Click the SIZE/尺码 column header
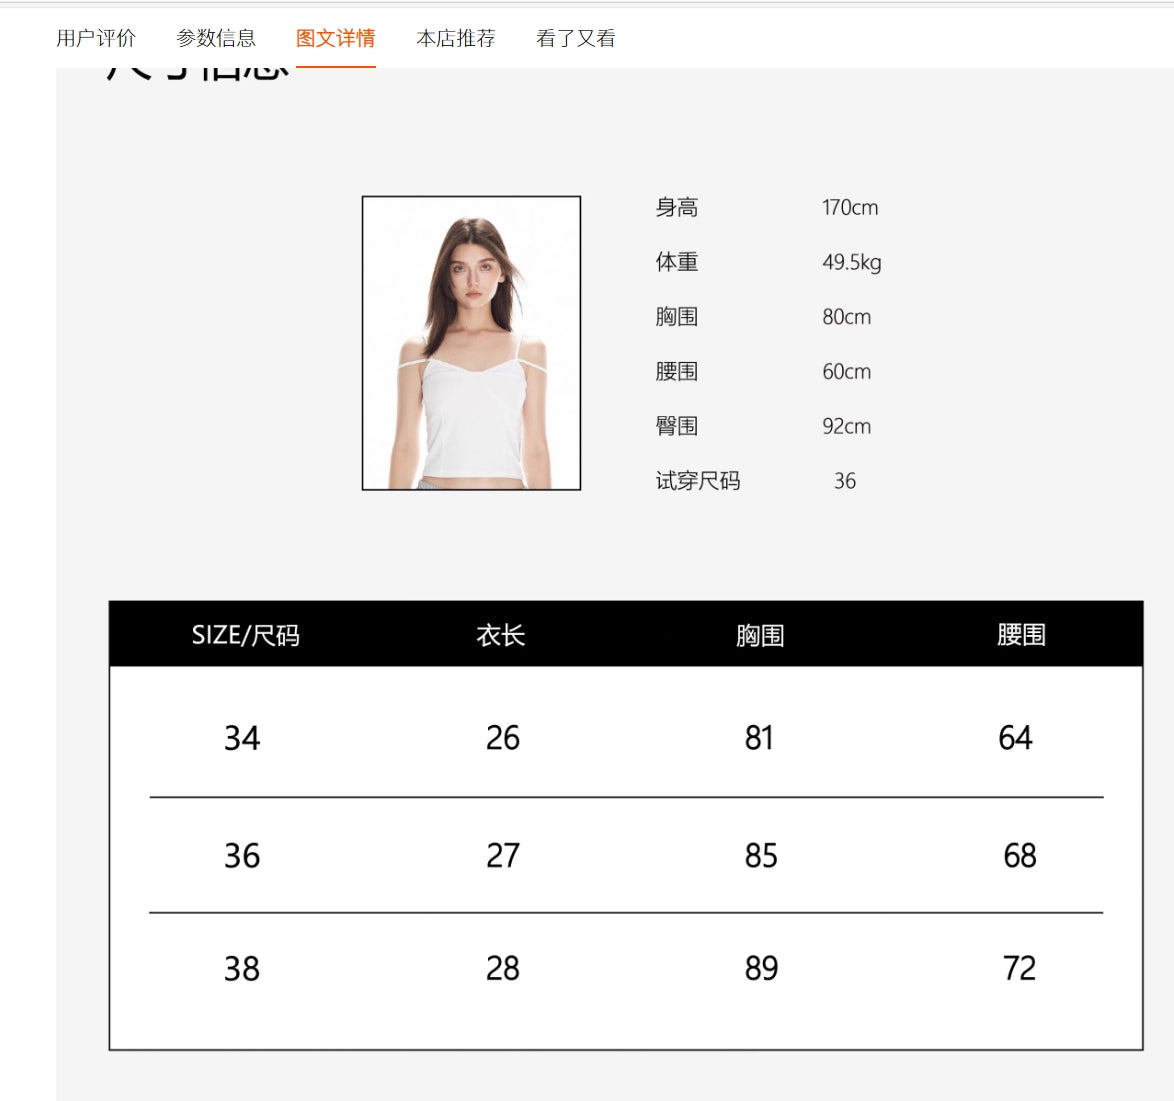This screenshot has height=1101, width=1174. point(245,635)
